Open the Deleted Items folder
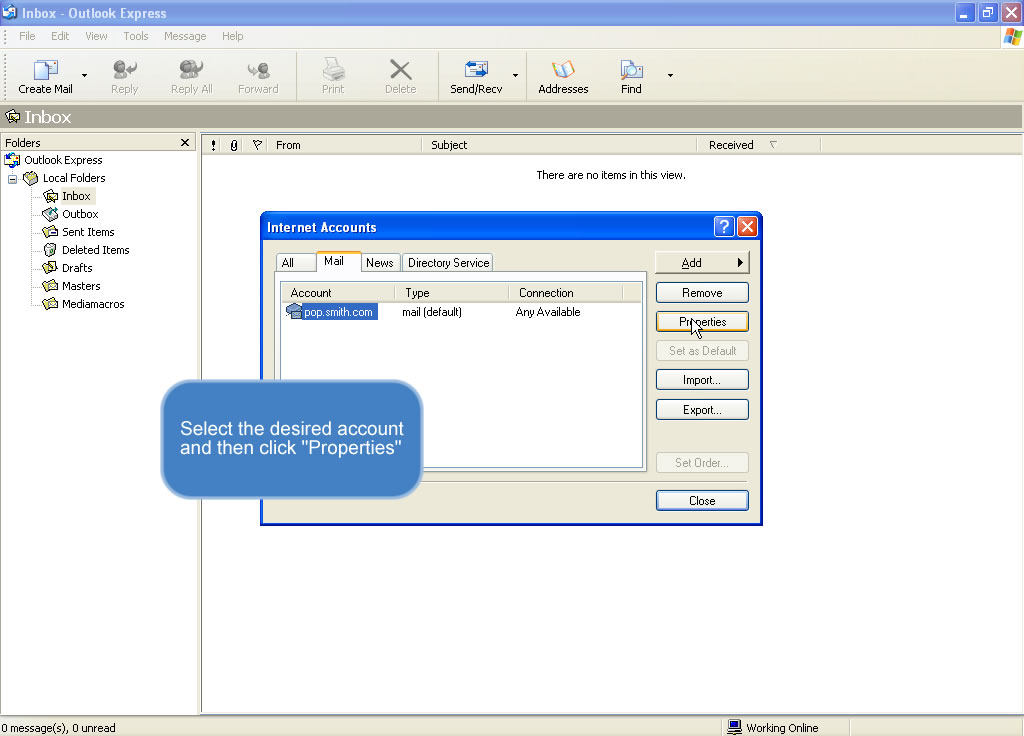This screenshot has height=736, width=1024. (95, 250)
